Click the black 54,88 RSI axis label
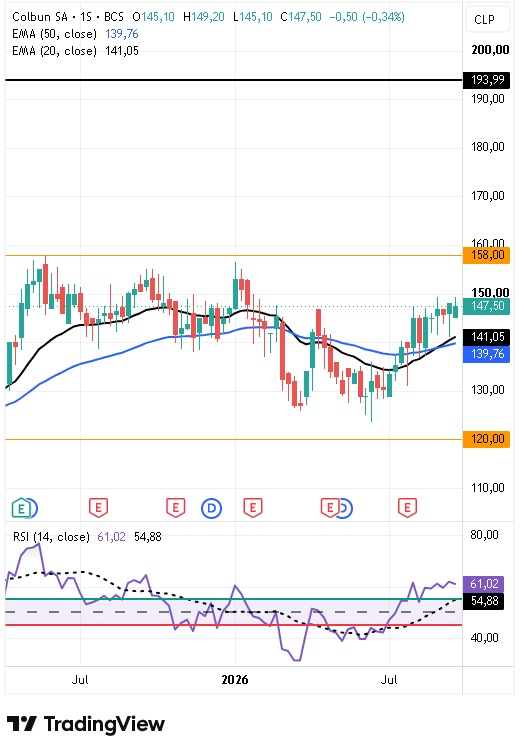This screenshot has height=739, width=524. [484, 601]
